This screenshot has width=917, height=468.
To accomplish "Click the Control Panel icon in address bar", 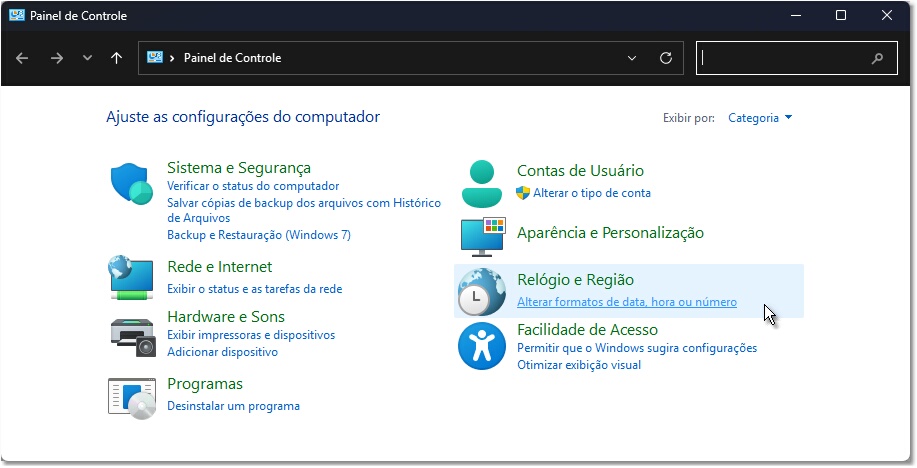I will 154,57.
